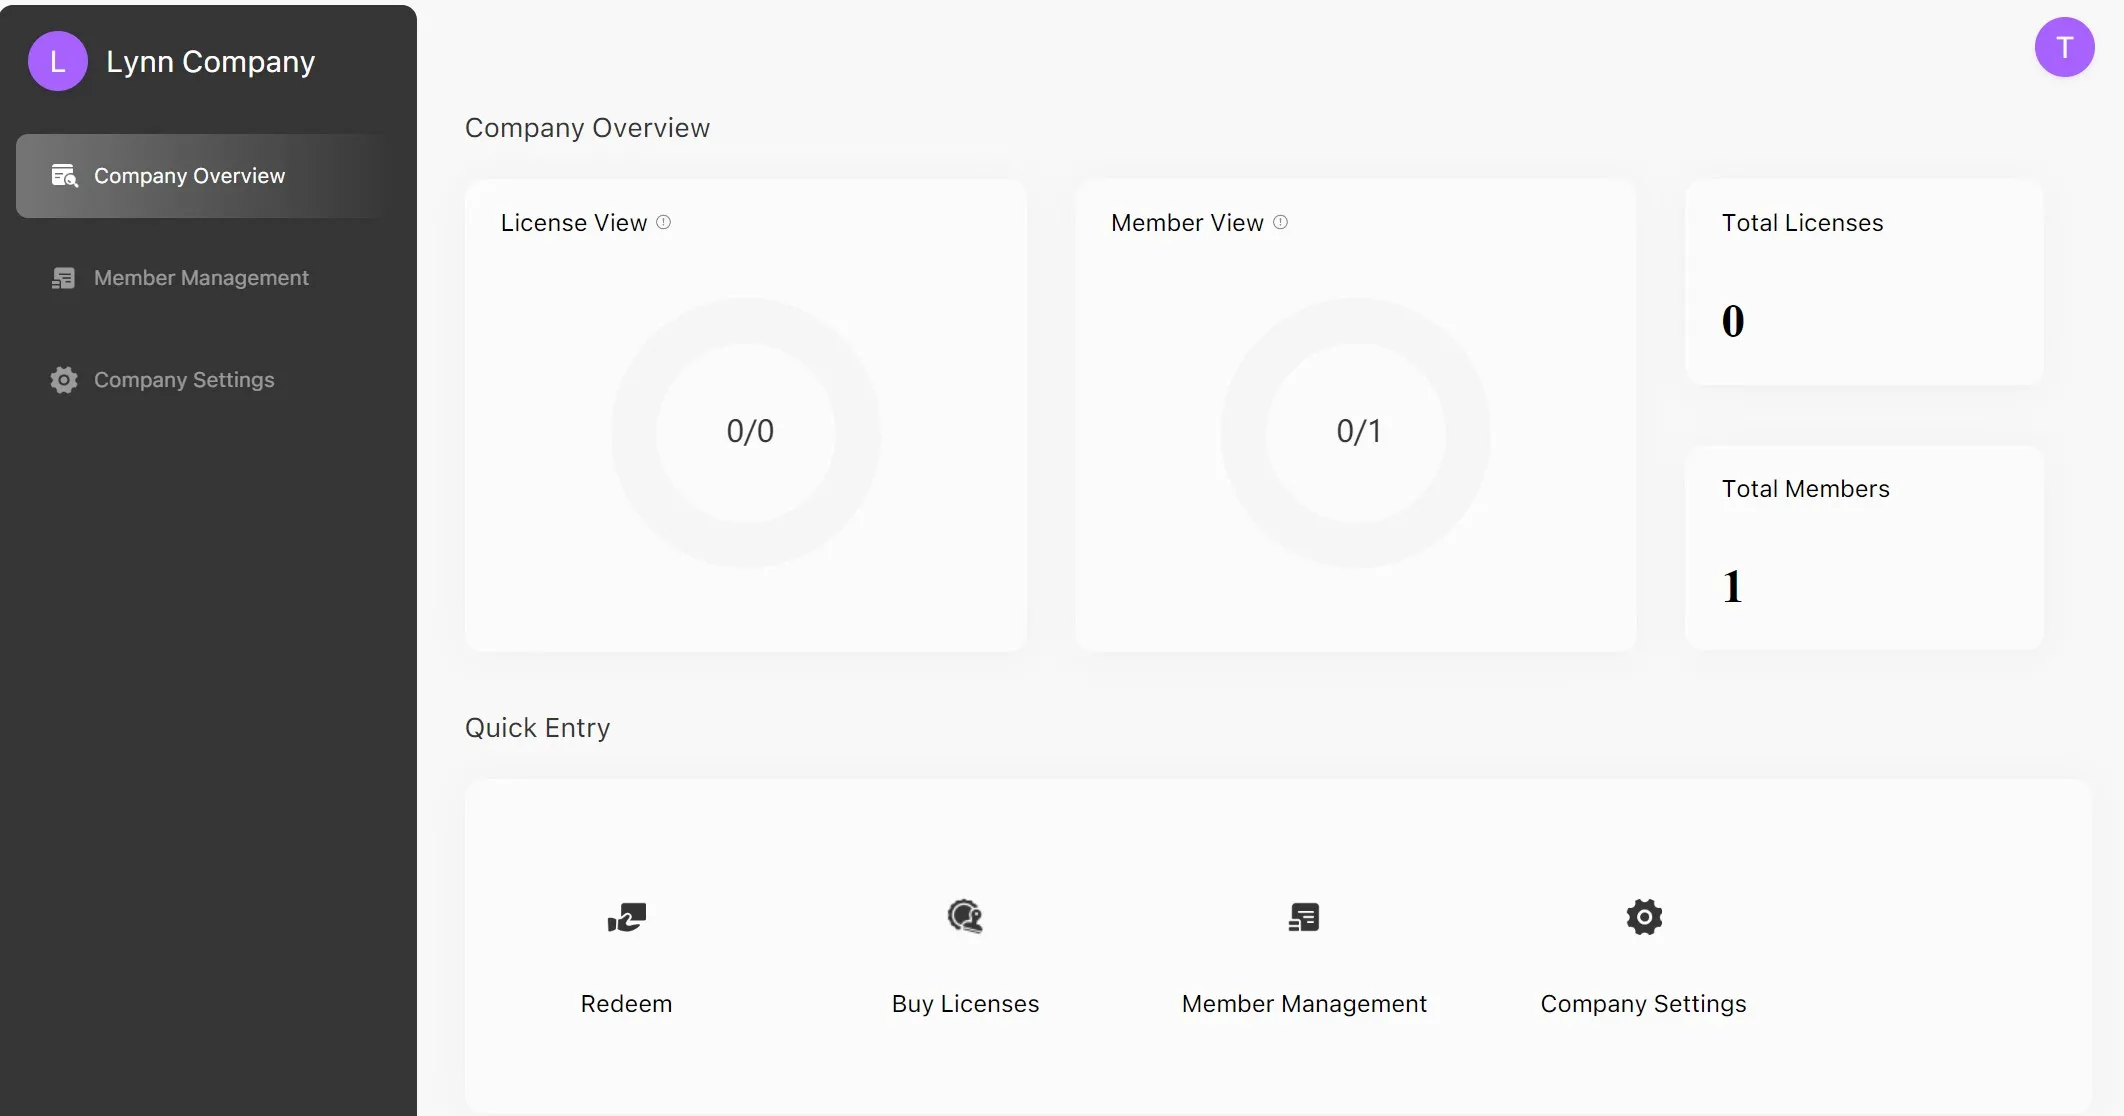Click the 0/0 License View indicator
Image resolution: width=2124 pixels, height=1116 pixels.
(x=750, y=430)
